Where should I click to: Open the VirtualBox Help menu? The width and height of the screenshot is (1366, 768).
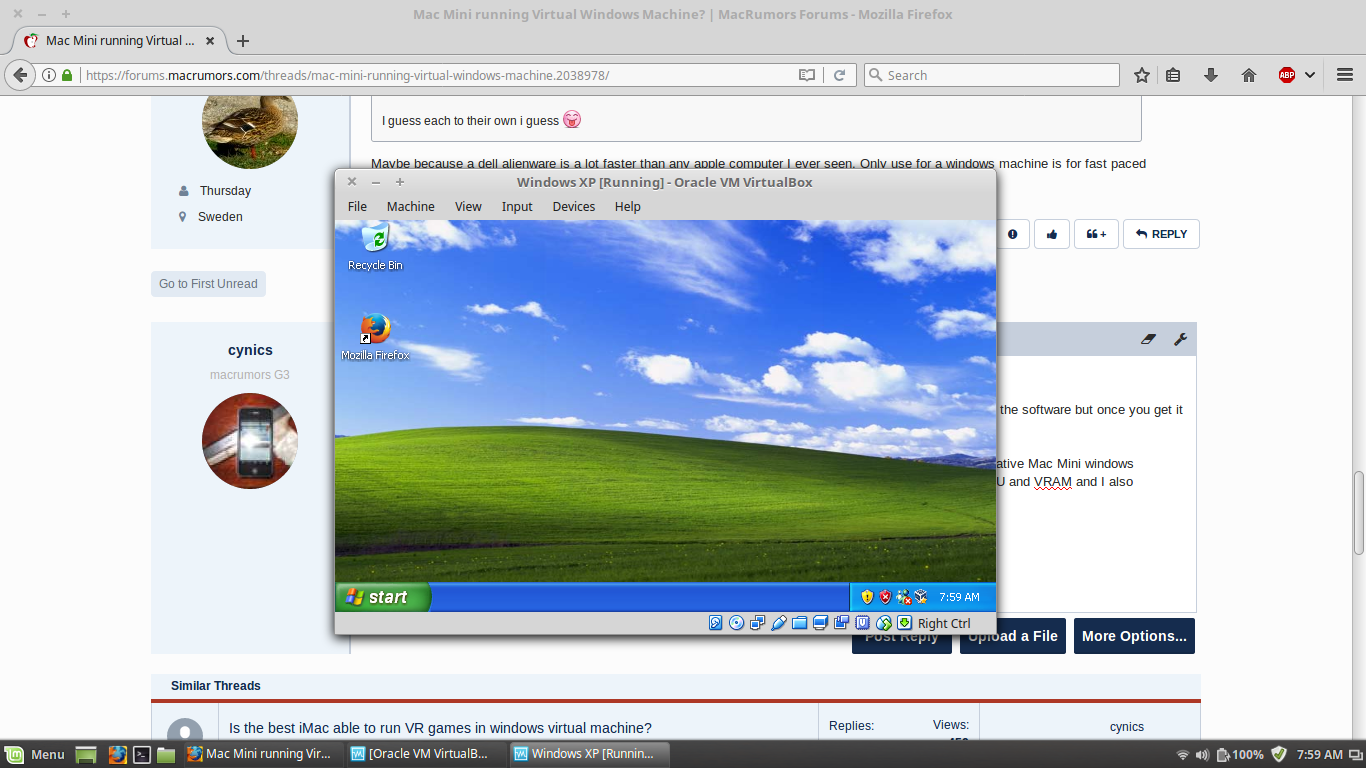pyautogui.click(x=627, y=207)
